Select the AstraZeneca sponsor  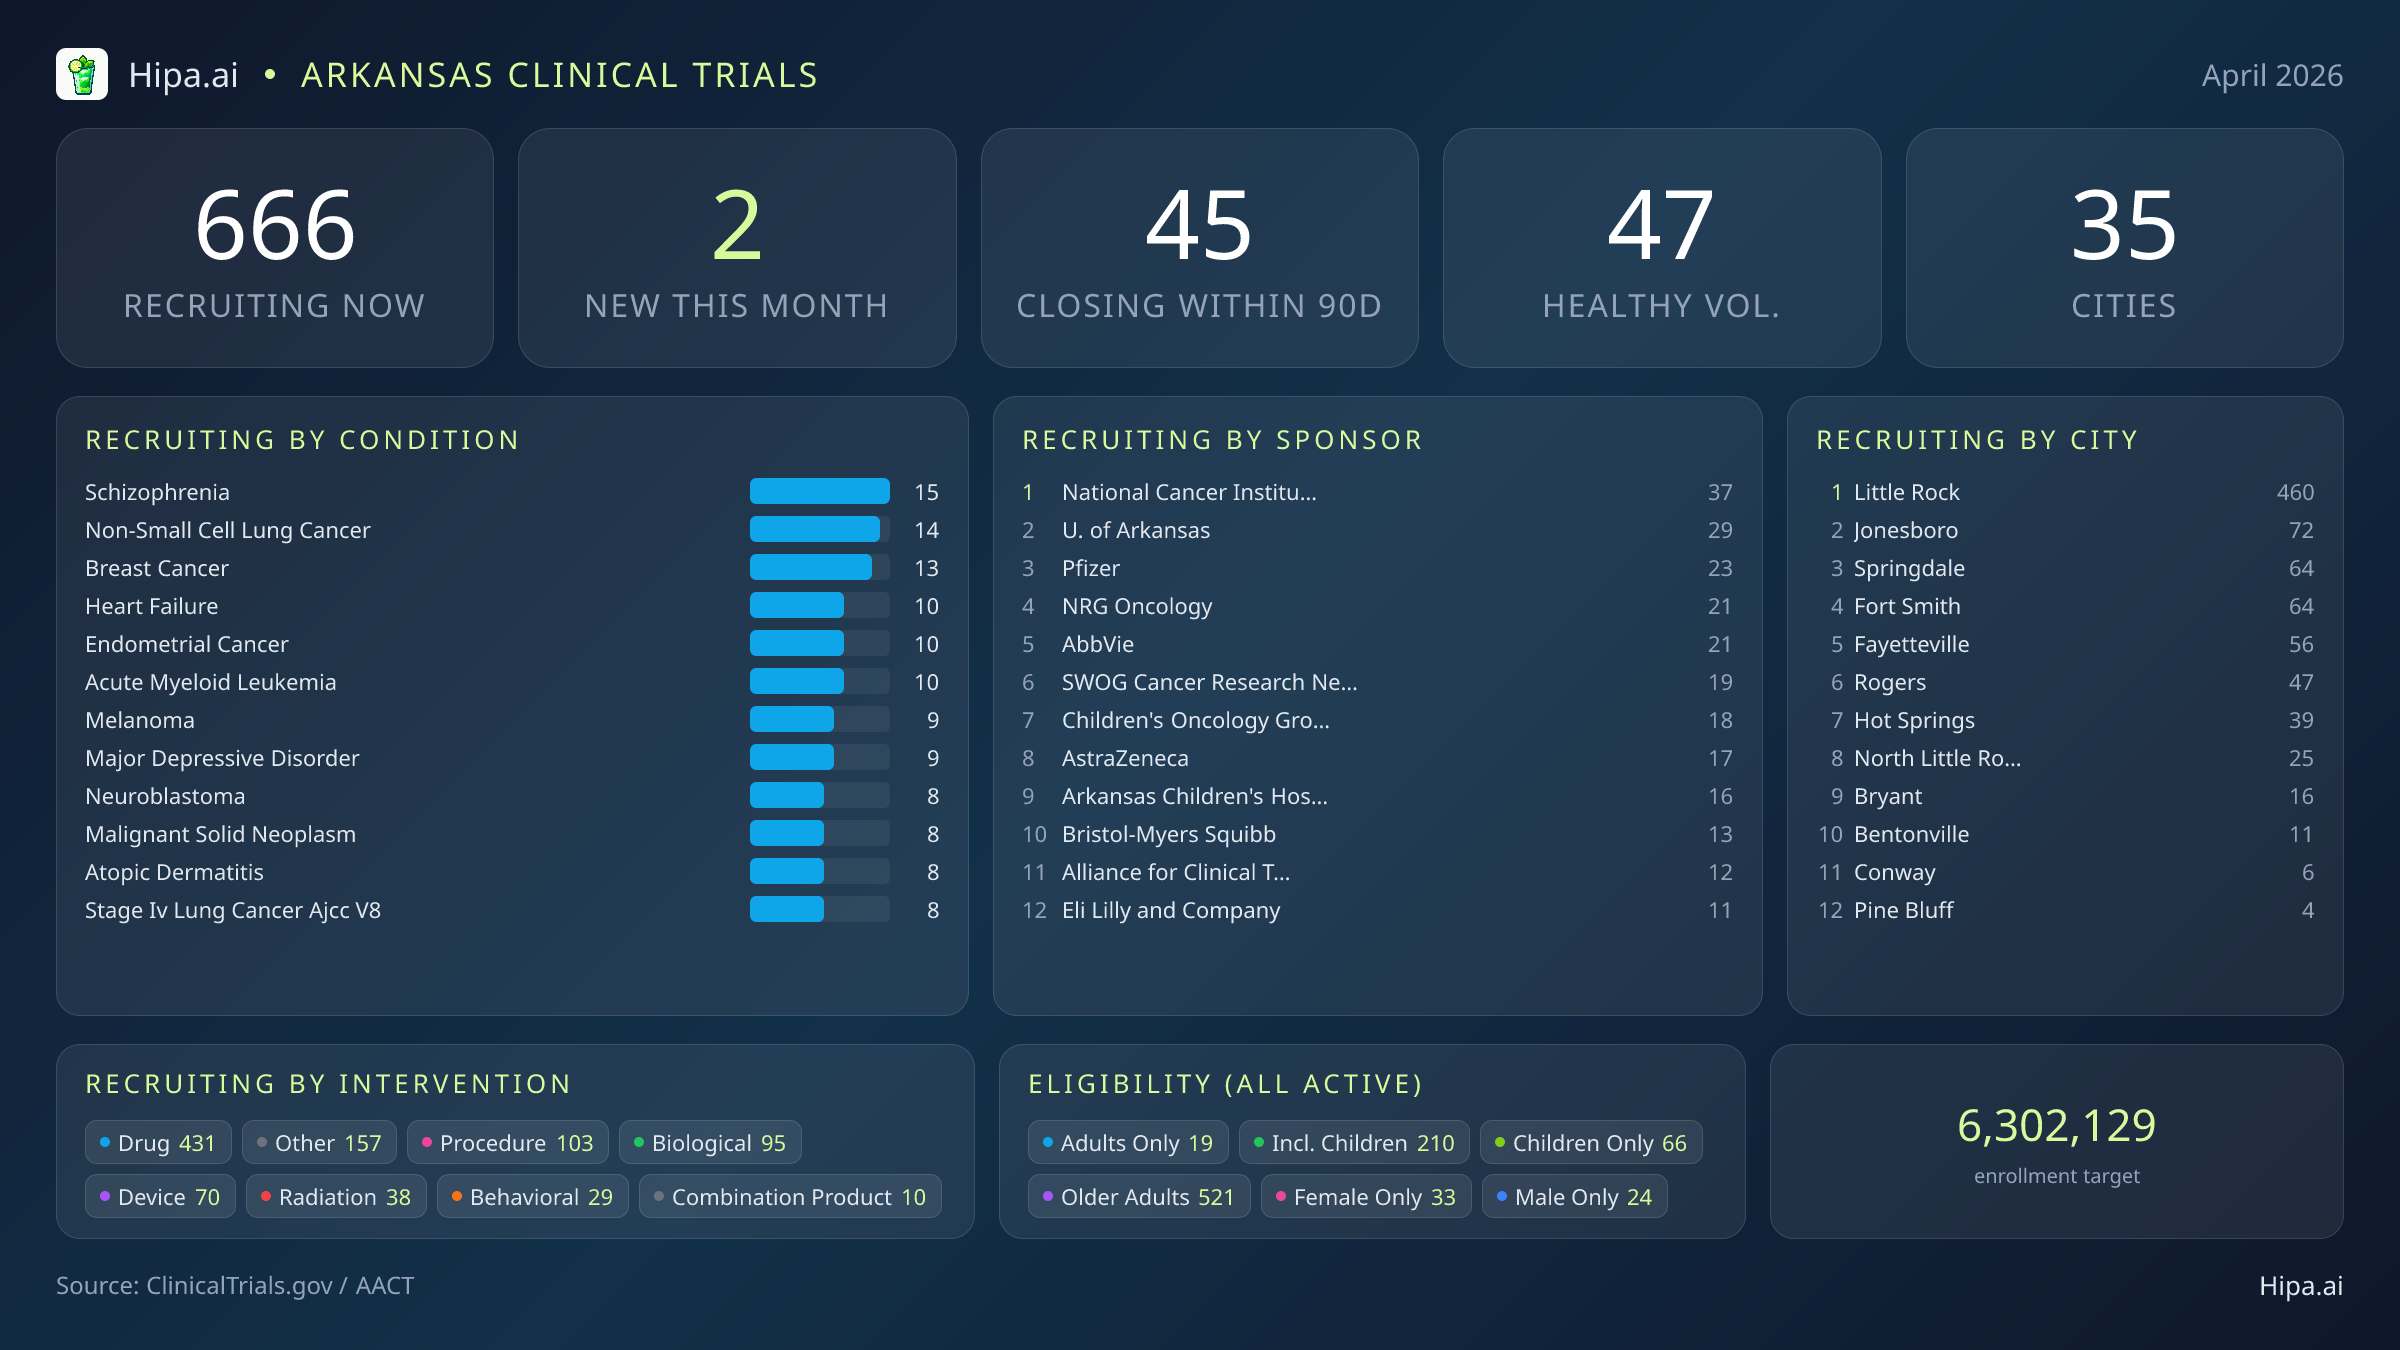(1377, 758)
